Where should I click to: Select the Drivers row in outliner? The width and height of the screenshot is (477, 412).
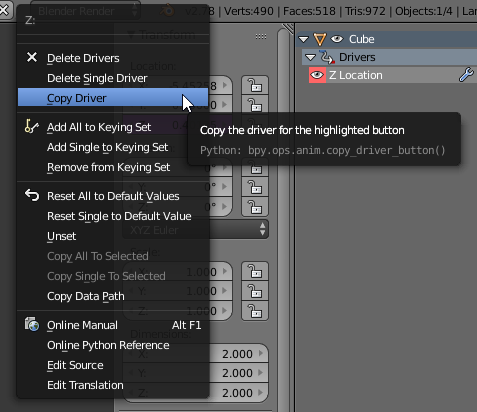point(390,57)
